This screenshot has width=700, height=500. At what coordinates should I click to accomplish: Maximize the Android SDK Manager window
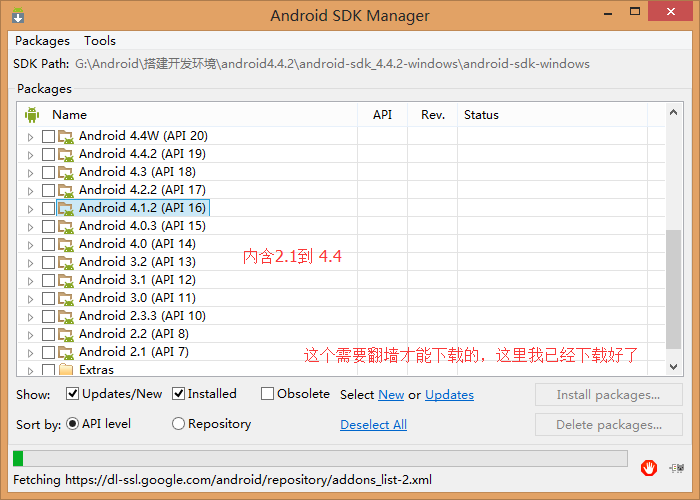[x=635, y=12]
